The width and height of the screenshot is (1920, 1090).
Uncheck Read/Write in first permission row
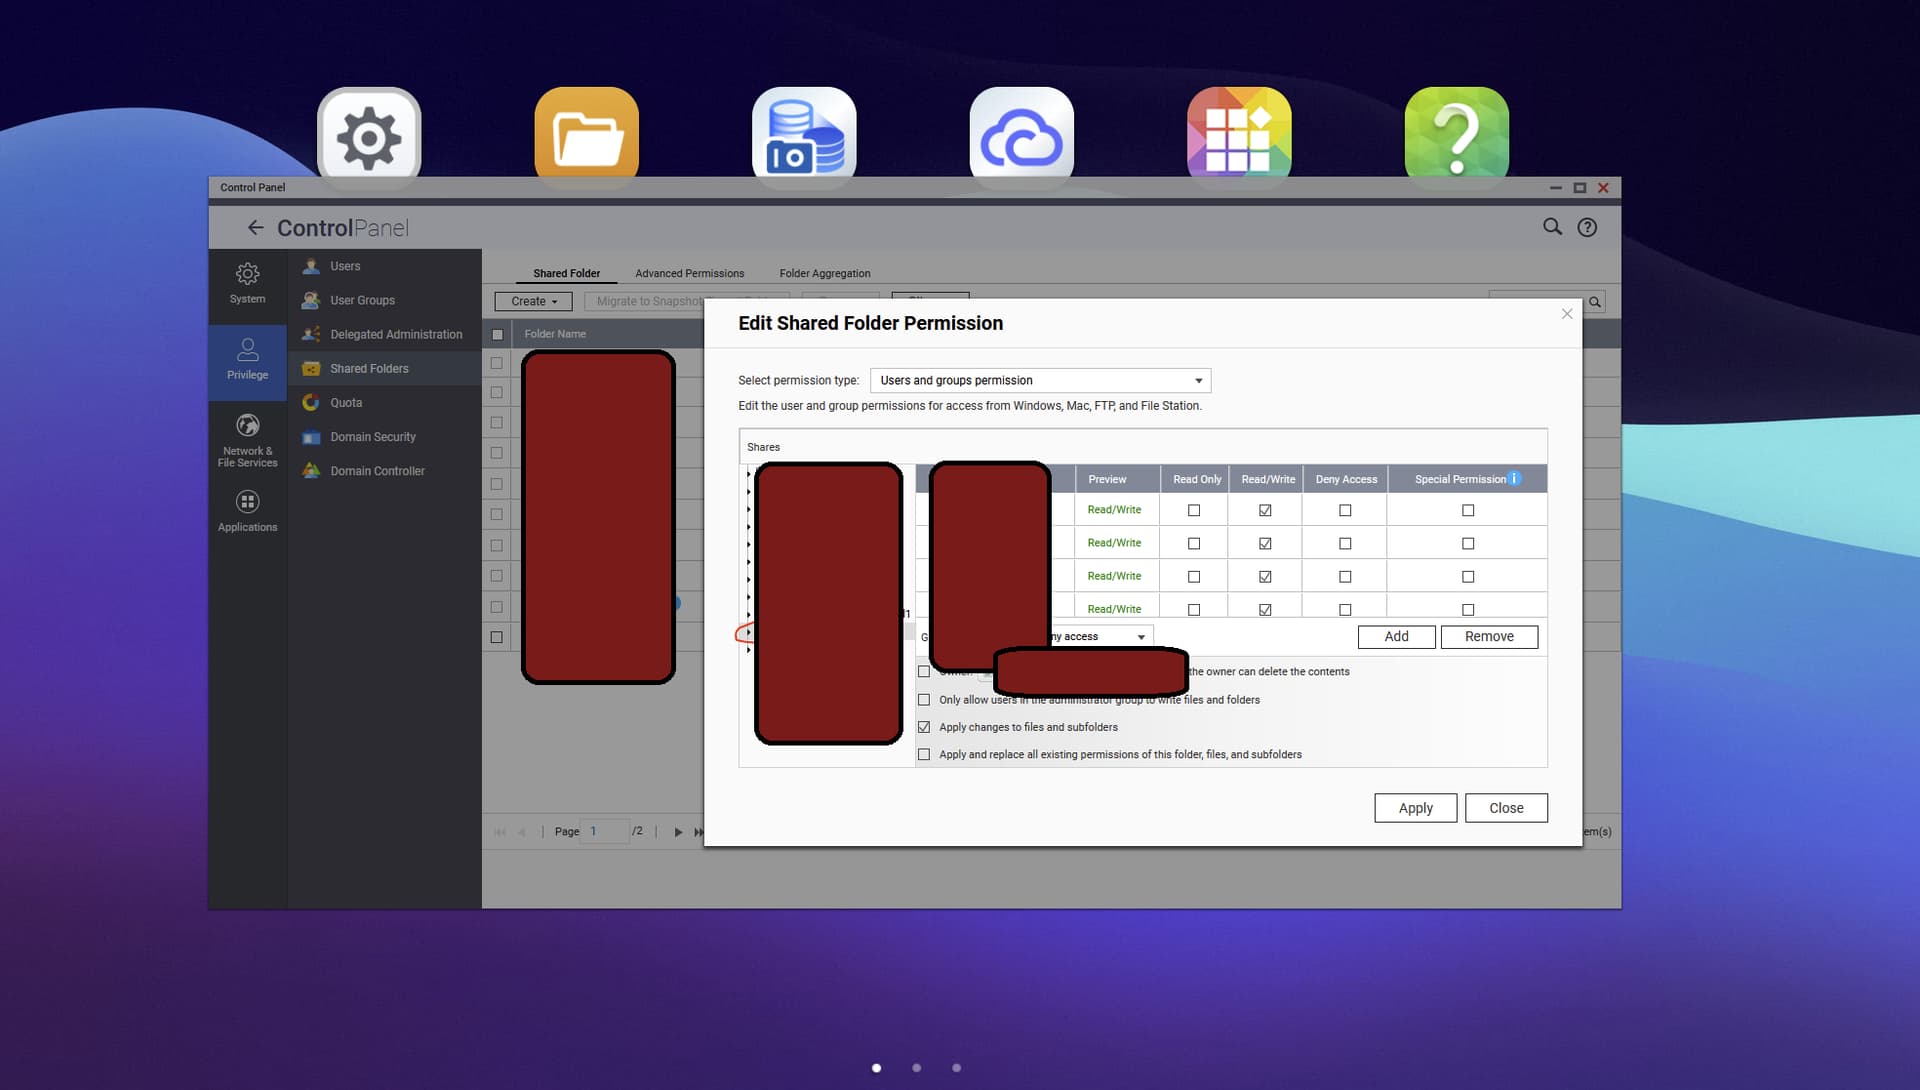pyautogui.click(x=1265, y=510)
